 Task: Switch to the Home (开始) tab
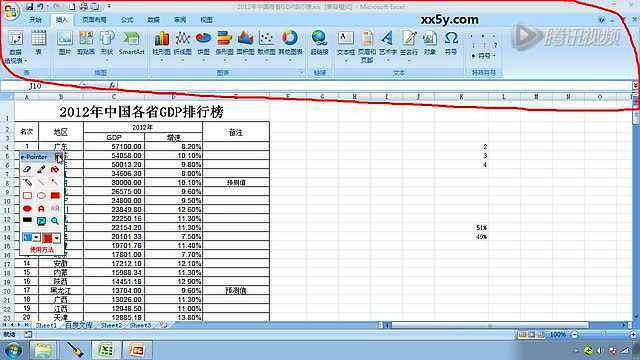click(35, 20)
